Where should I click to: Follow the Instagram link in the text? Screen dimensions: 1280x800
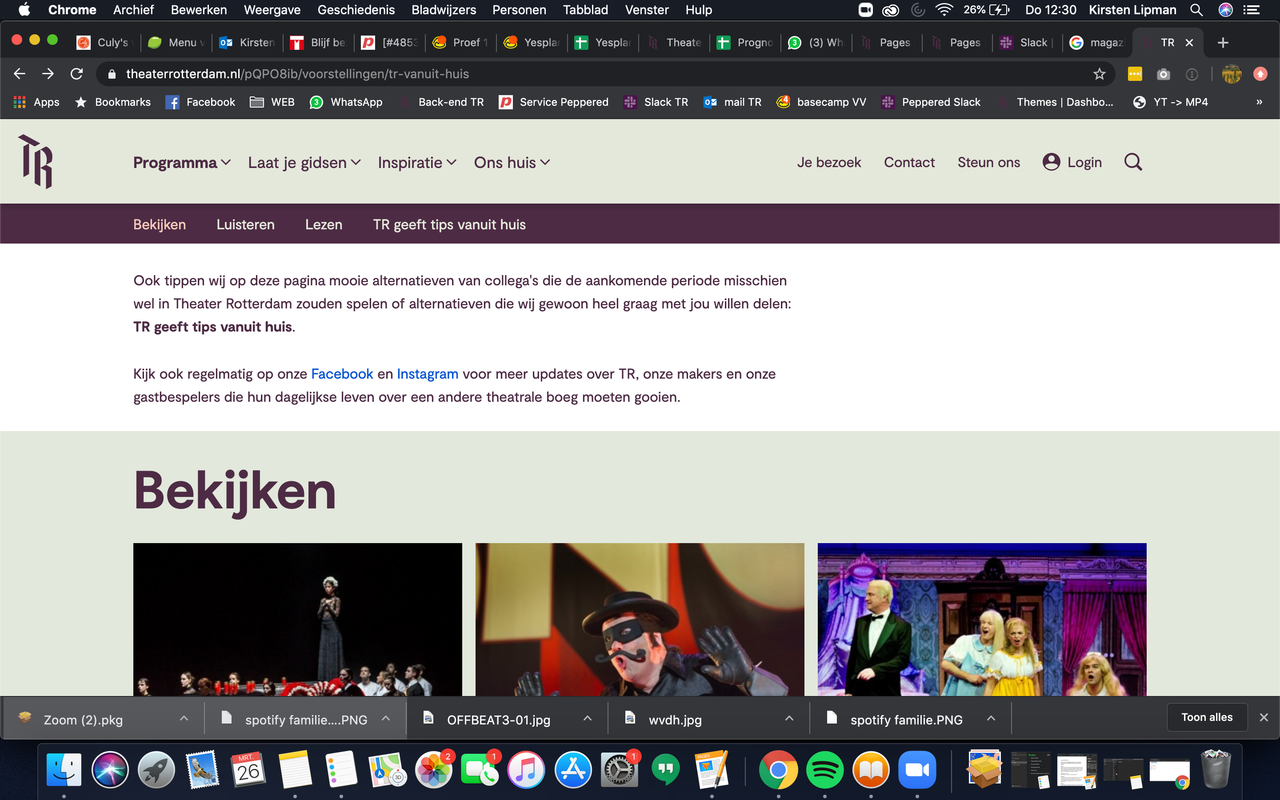427,374
